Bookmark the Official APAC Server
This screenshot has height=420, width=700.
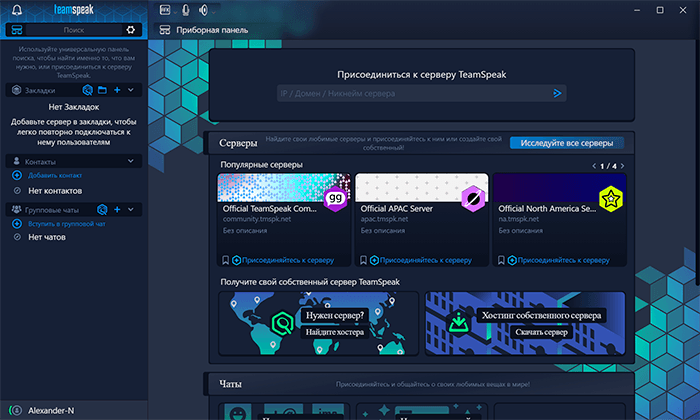(363, 260)
